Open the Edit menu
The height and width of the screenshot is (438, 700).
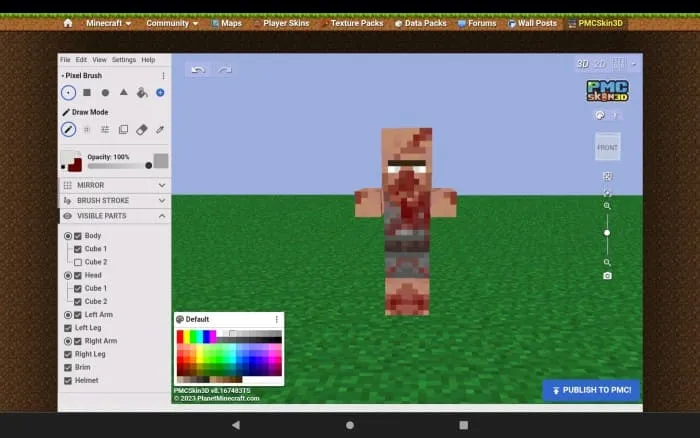[81, 60]
